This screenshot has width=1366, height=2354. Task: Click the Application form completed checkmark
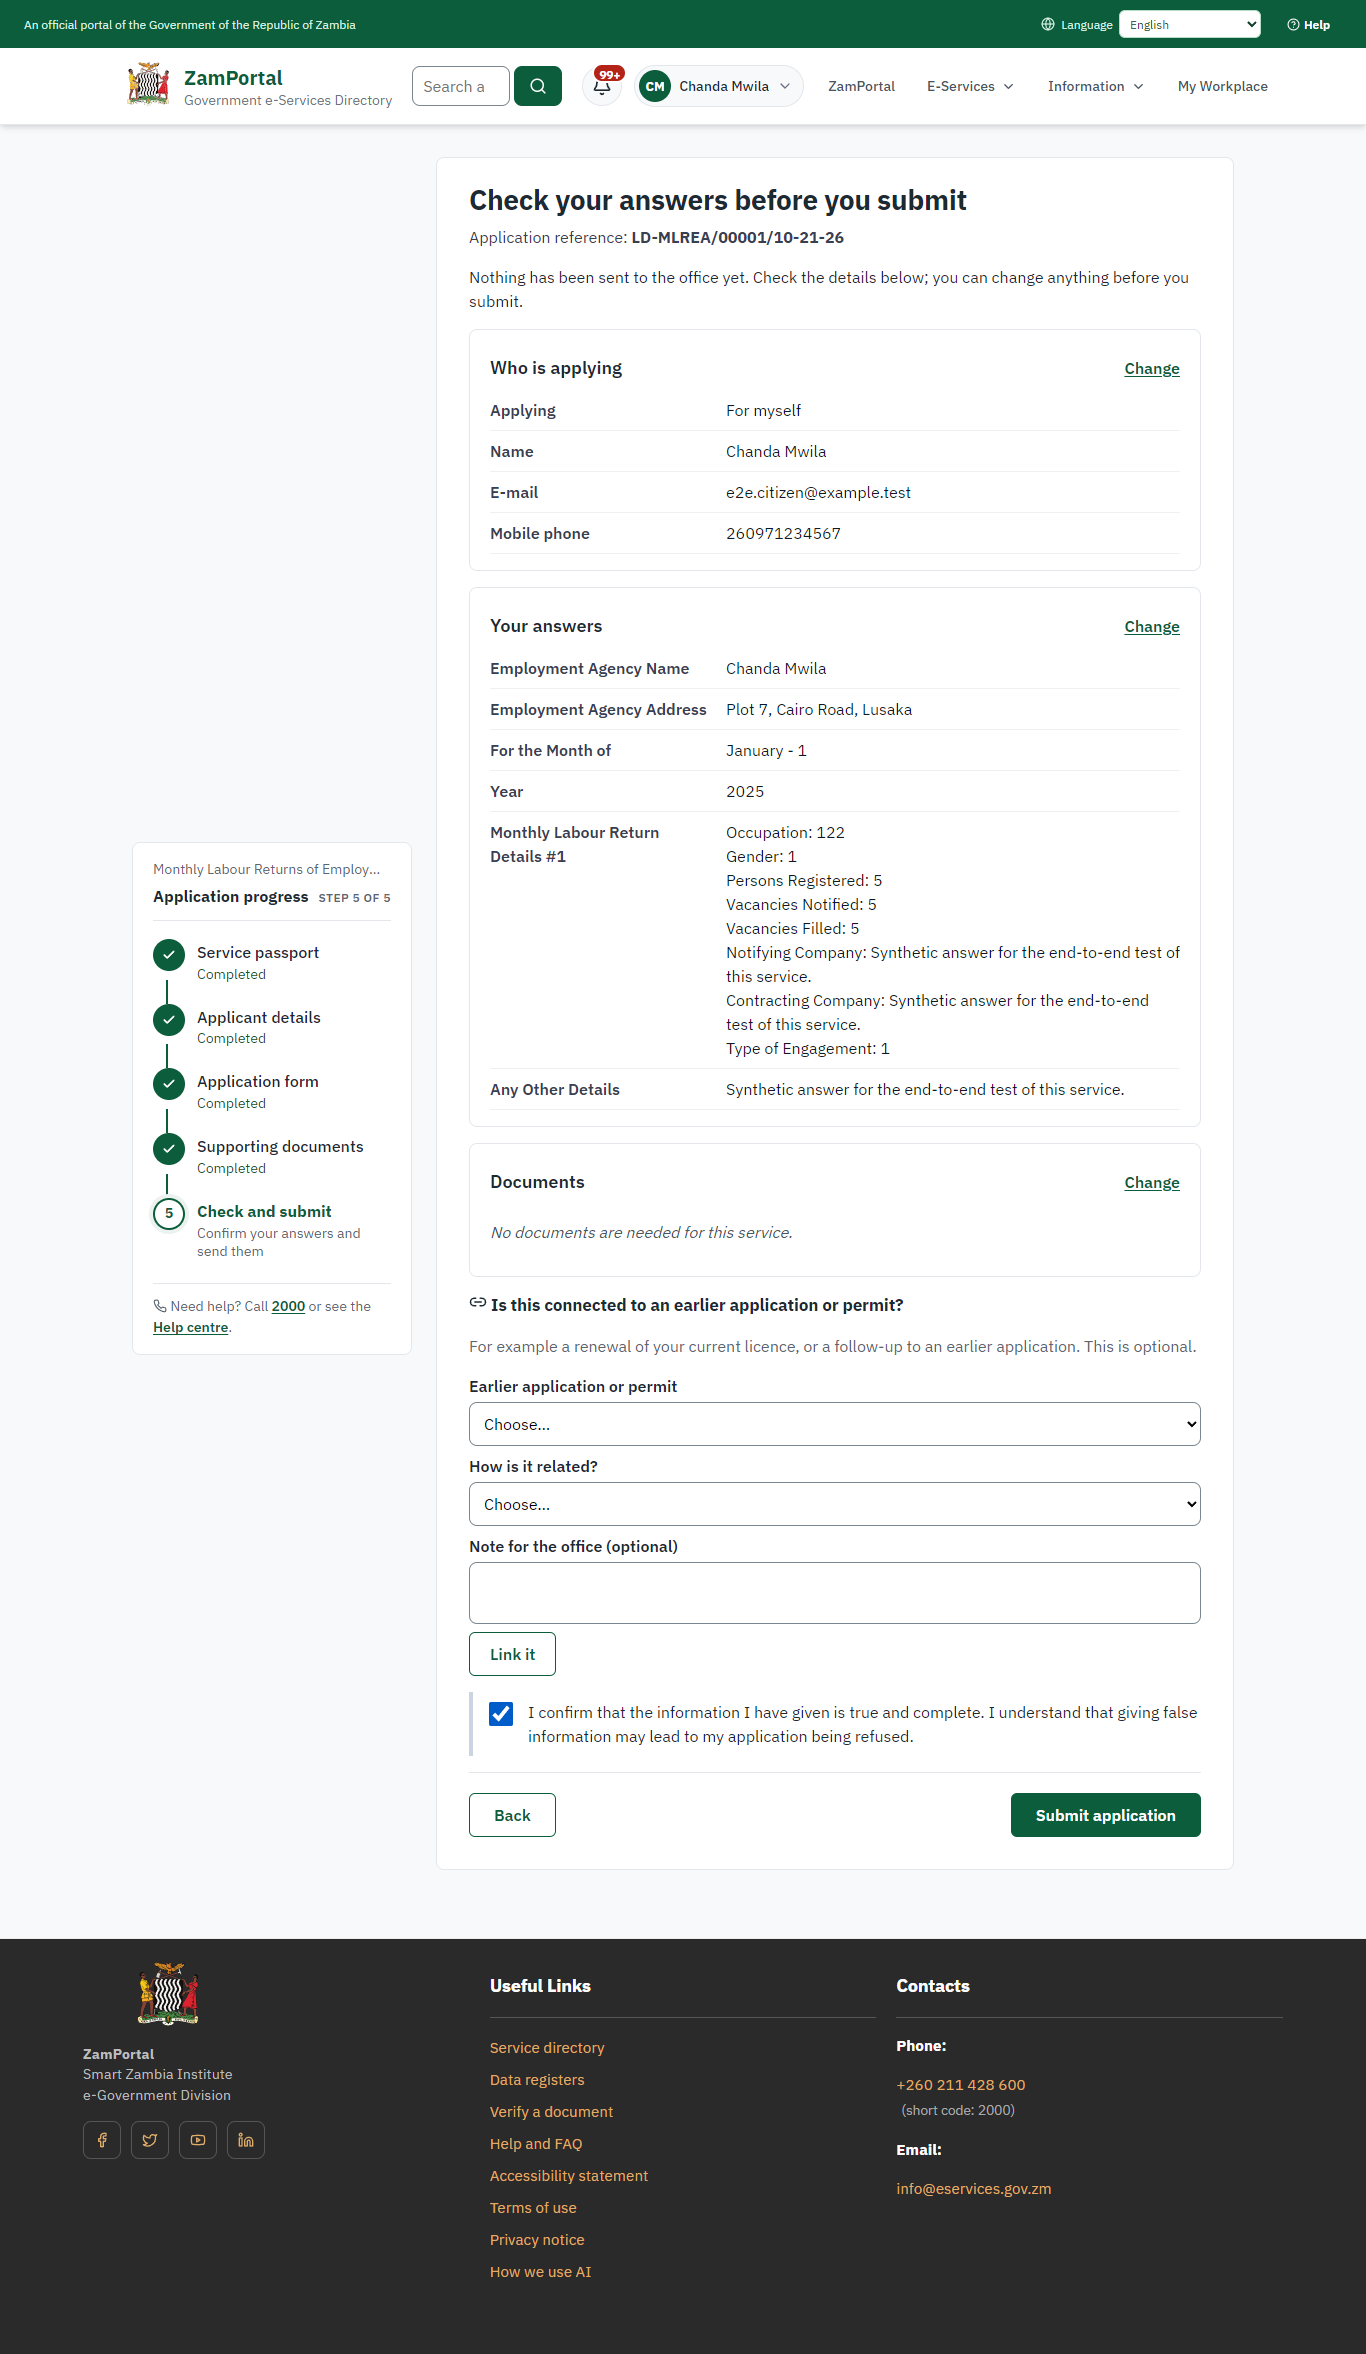point(169,1084)
